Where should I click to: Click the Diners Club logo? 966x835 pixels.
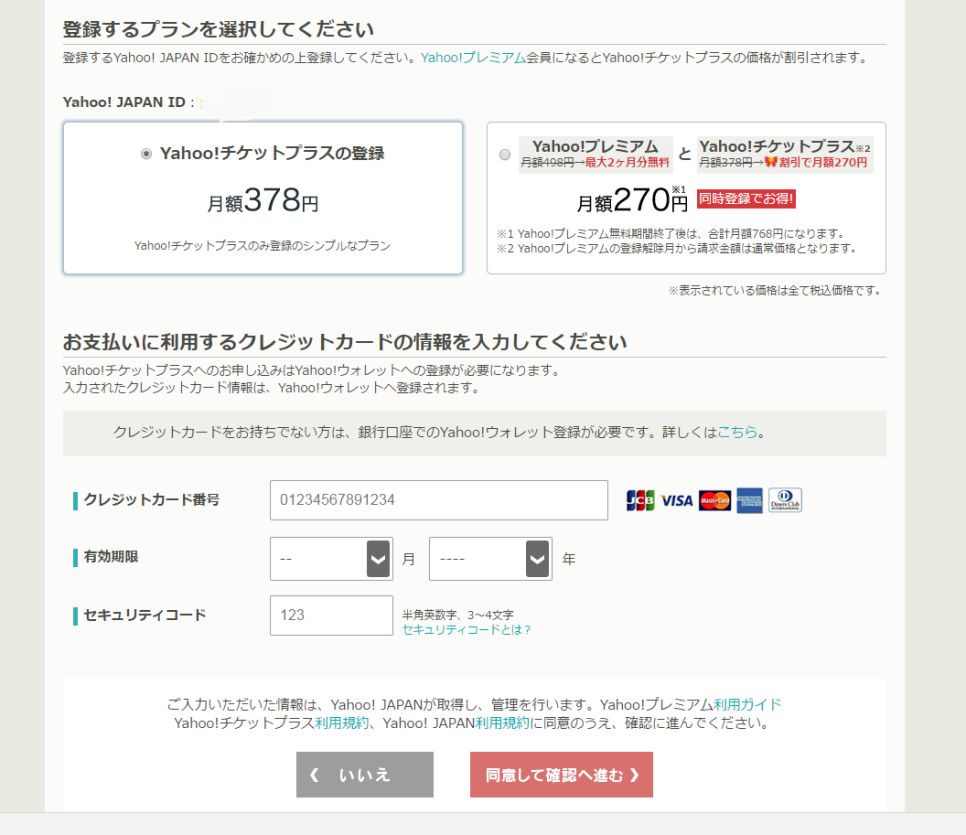click(785, 500)
